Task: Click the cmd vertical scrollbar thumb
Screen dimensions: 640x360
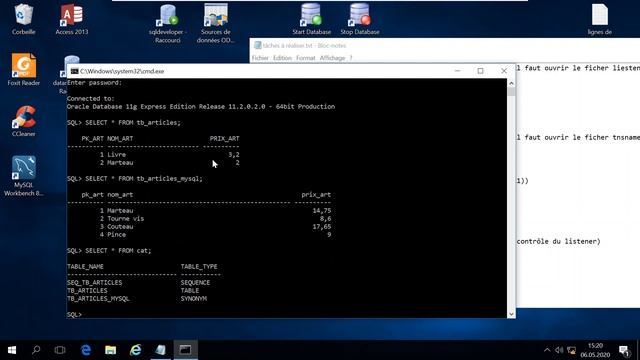Action: [511, 92]
